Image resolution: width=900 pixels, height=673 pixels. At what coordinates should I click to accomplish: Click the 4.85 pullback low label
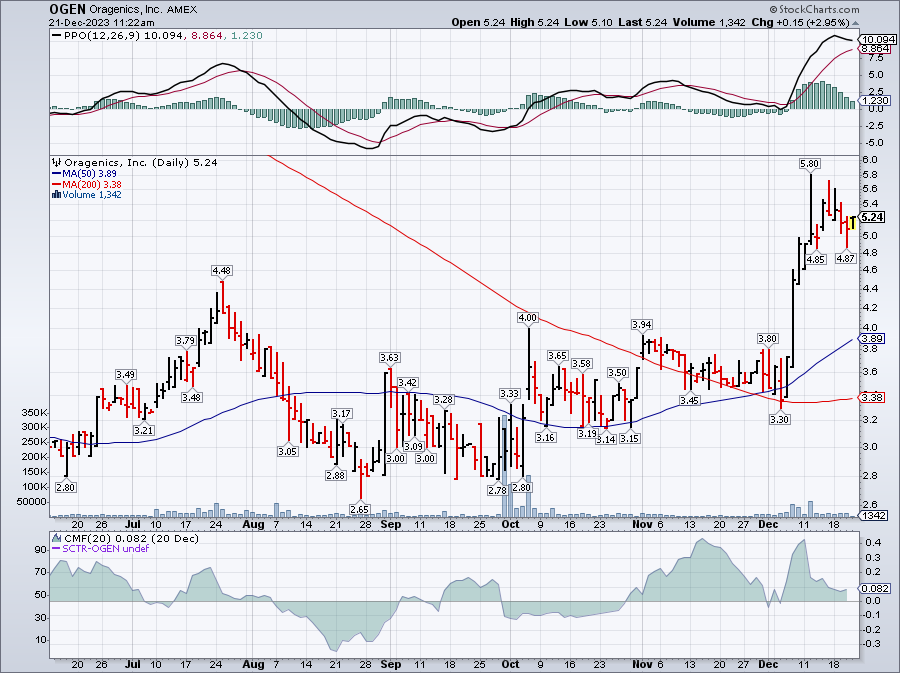tap(815, 259)
